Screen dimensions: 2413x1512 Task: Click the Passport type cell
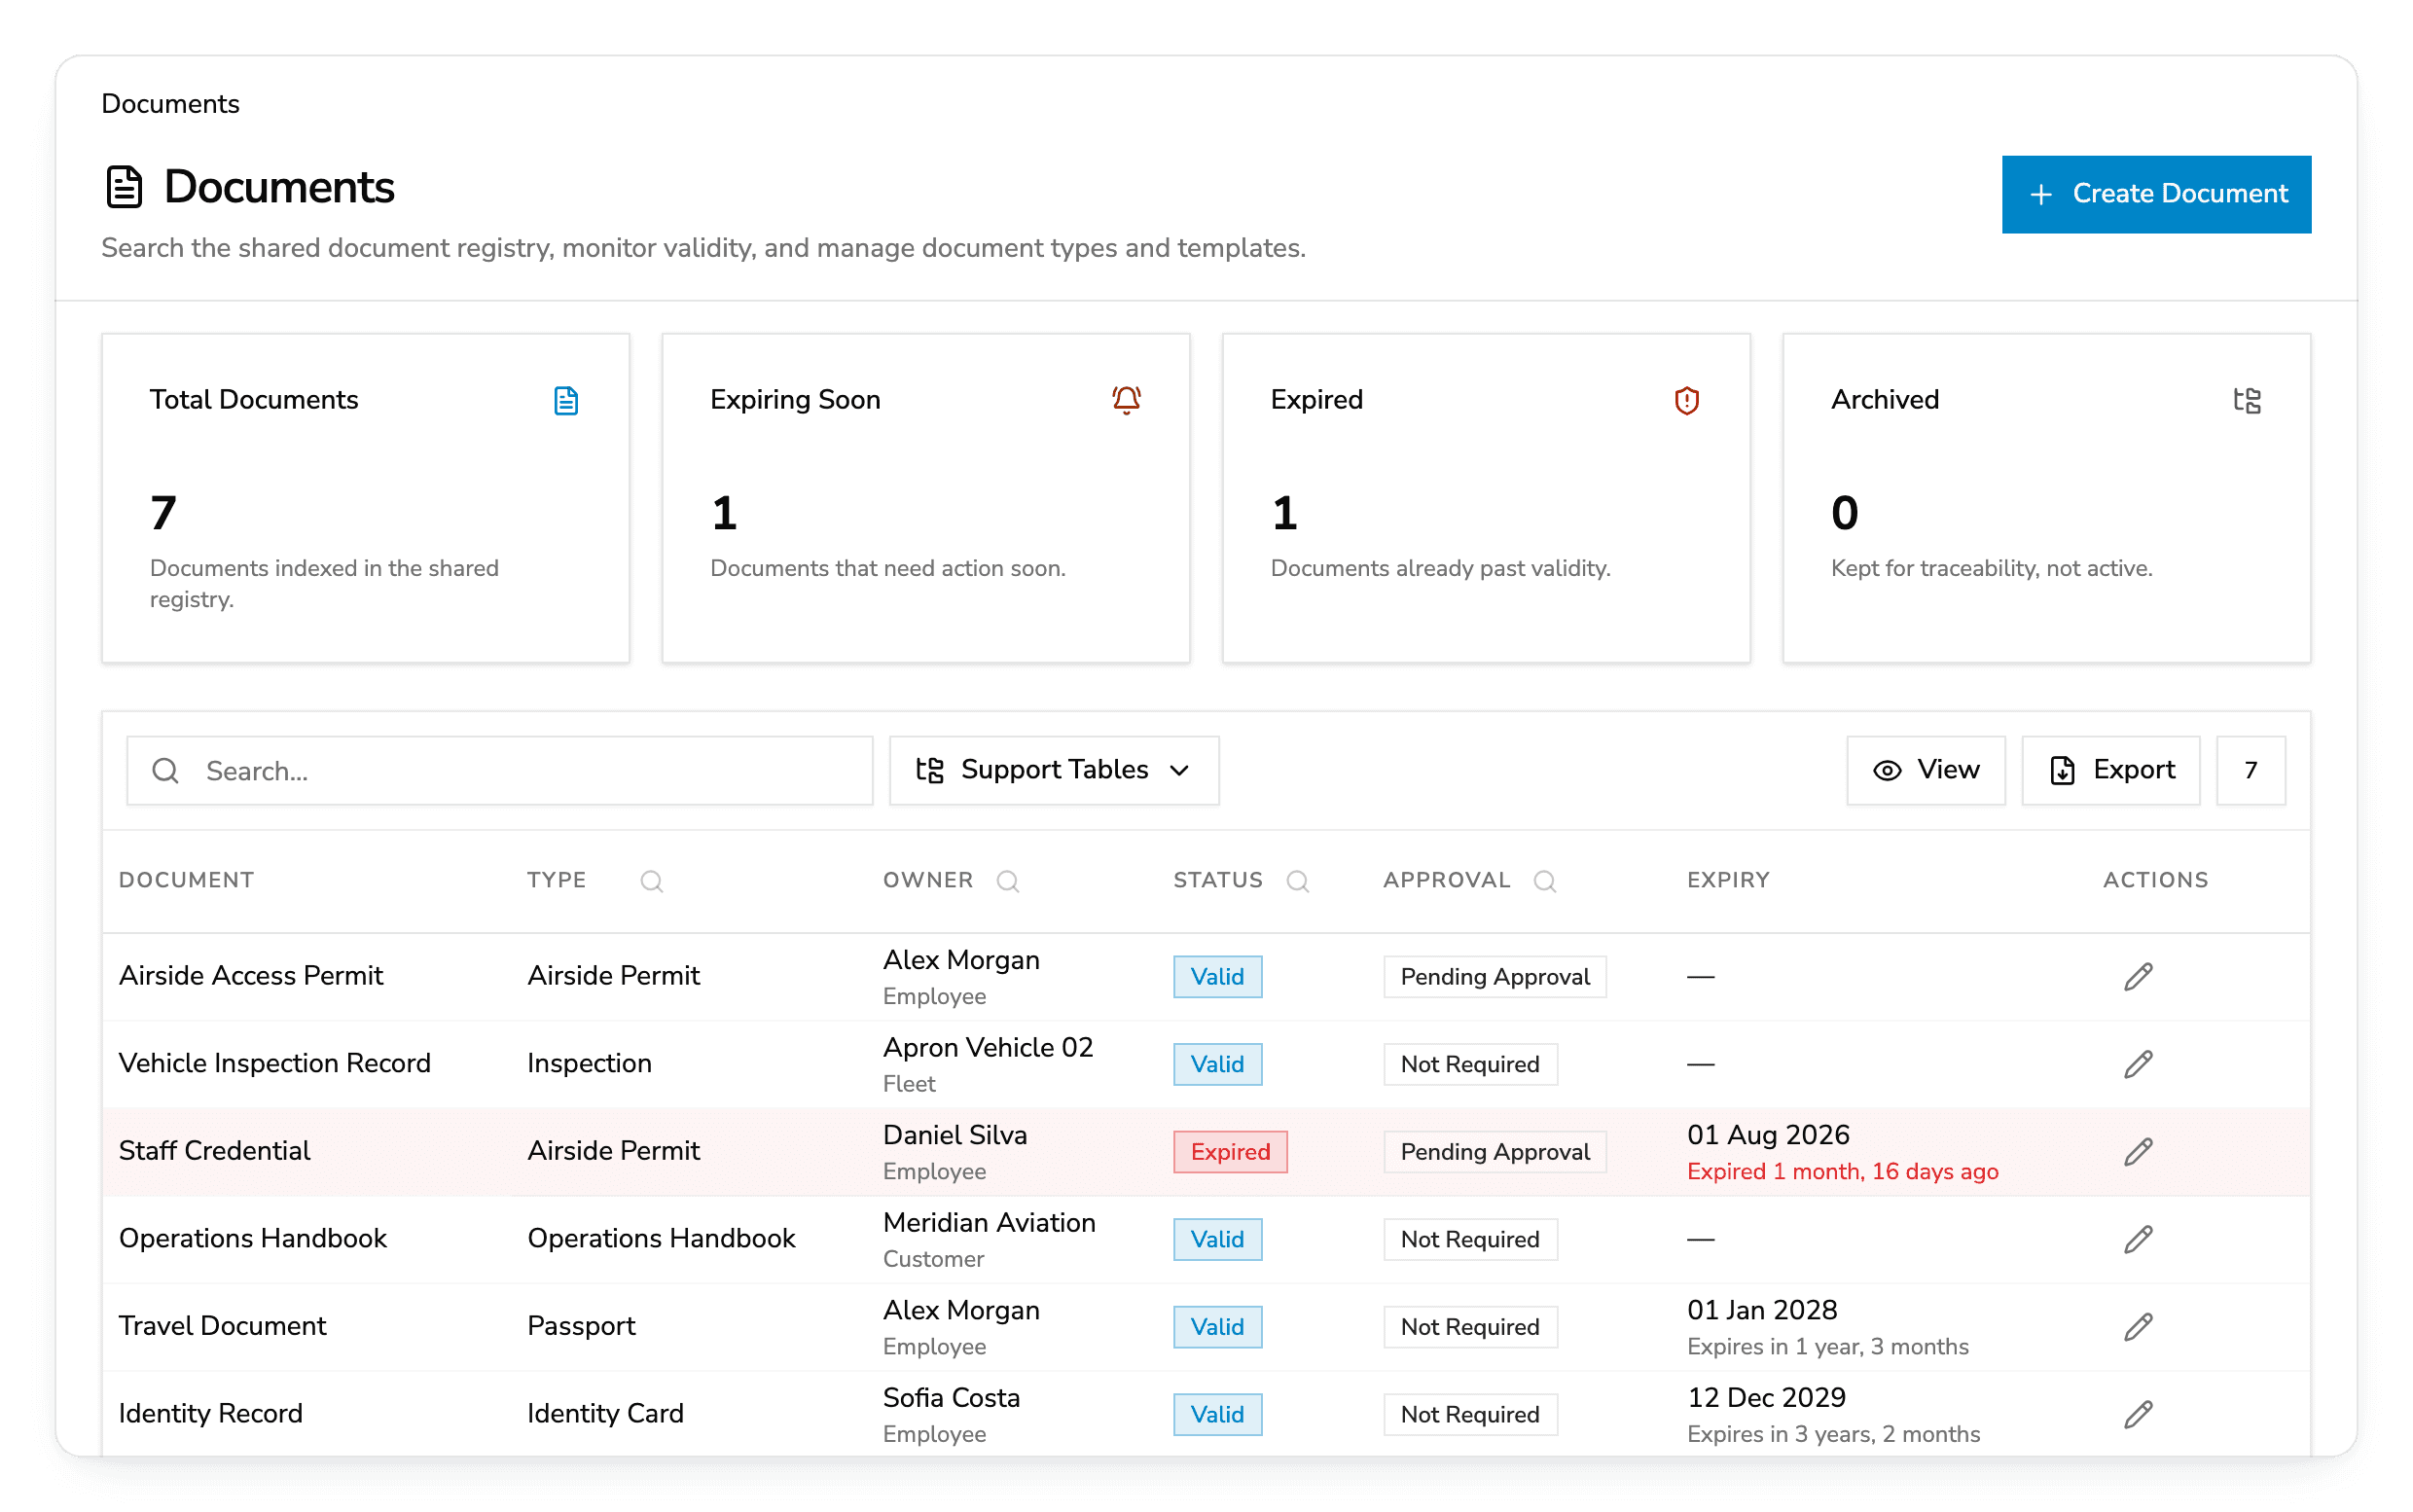coord(581,1326)
